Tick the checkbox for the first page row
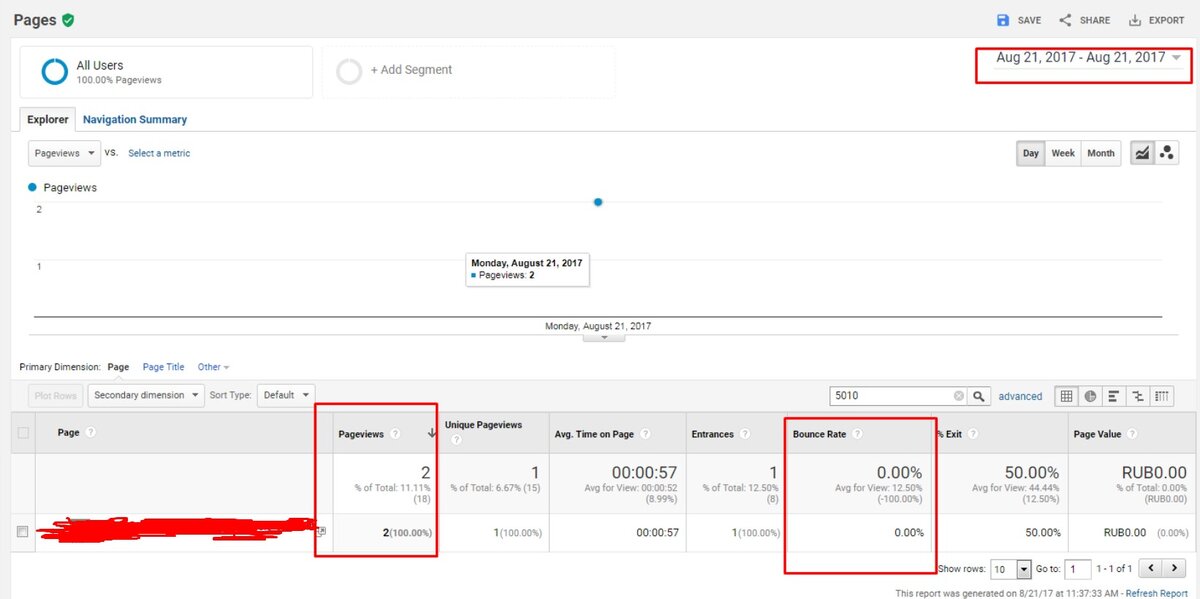Screen dimensions: 1200x599 coord(23,532)
